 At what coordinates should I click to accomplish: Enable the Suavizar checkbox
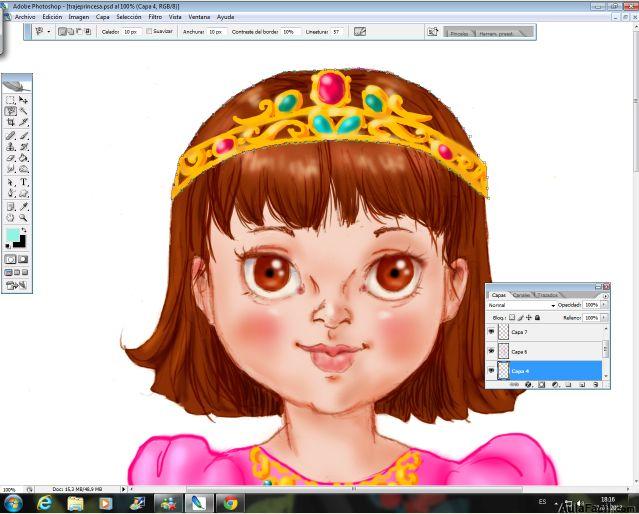[x=149, y=31]
